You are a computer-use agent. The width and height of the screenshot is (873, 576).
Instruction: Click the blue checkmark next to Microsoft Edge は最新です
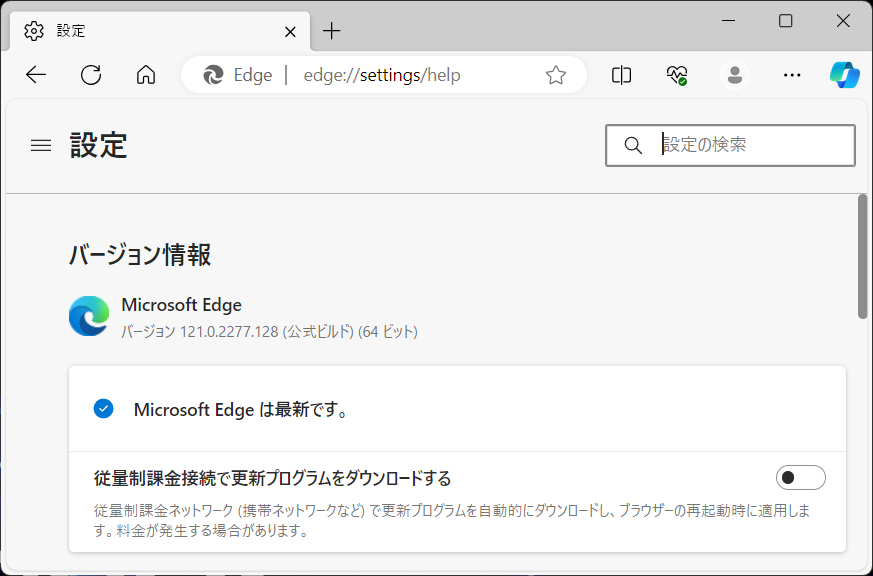(x=103, y=408)
